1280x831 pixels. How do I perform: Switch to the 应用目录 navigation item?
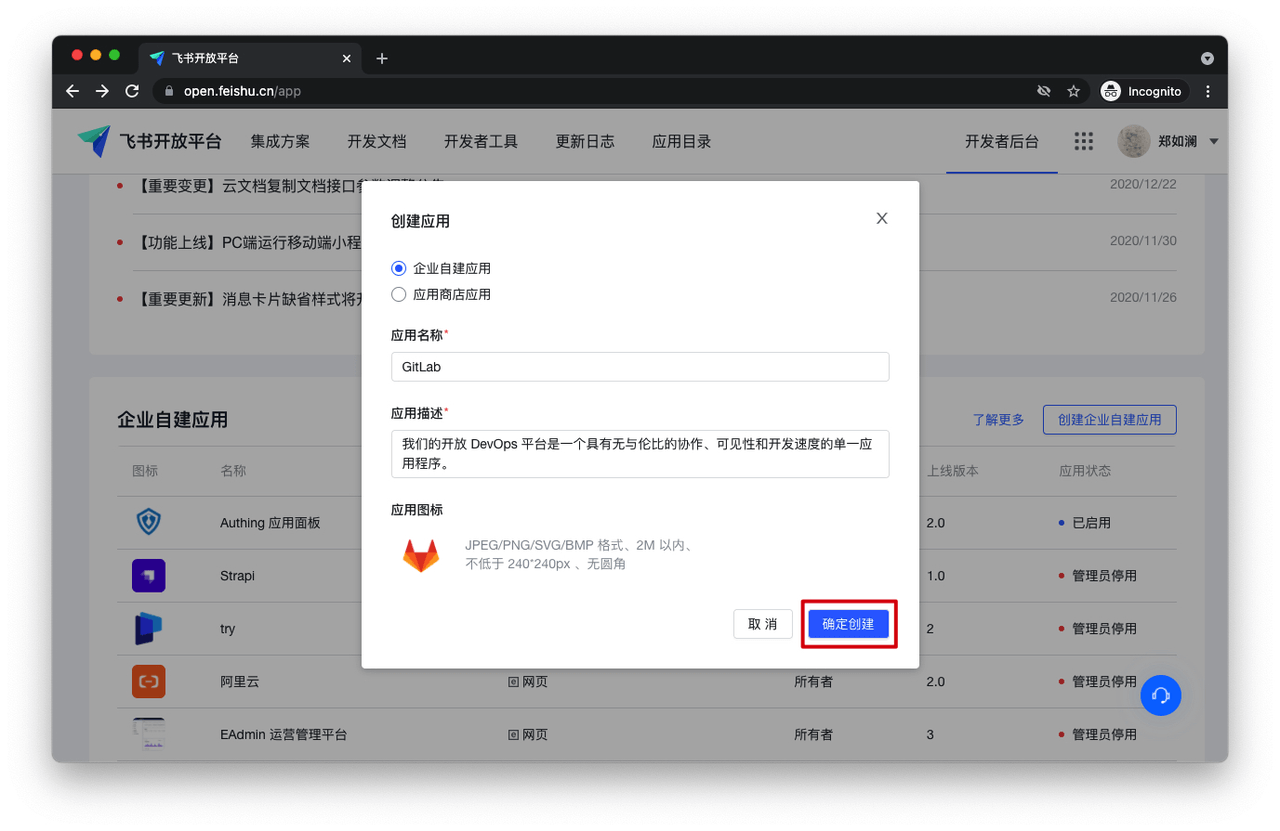681,141
